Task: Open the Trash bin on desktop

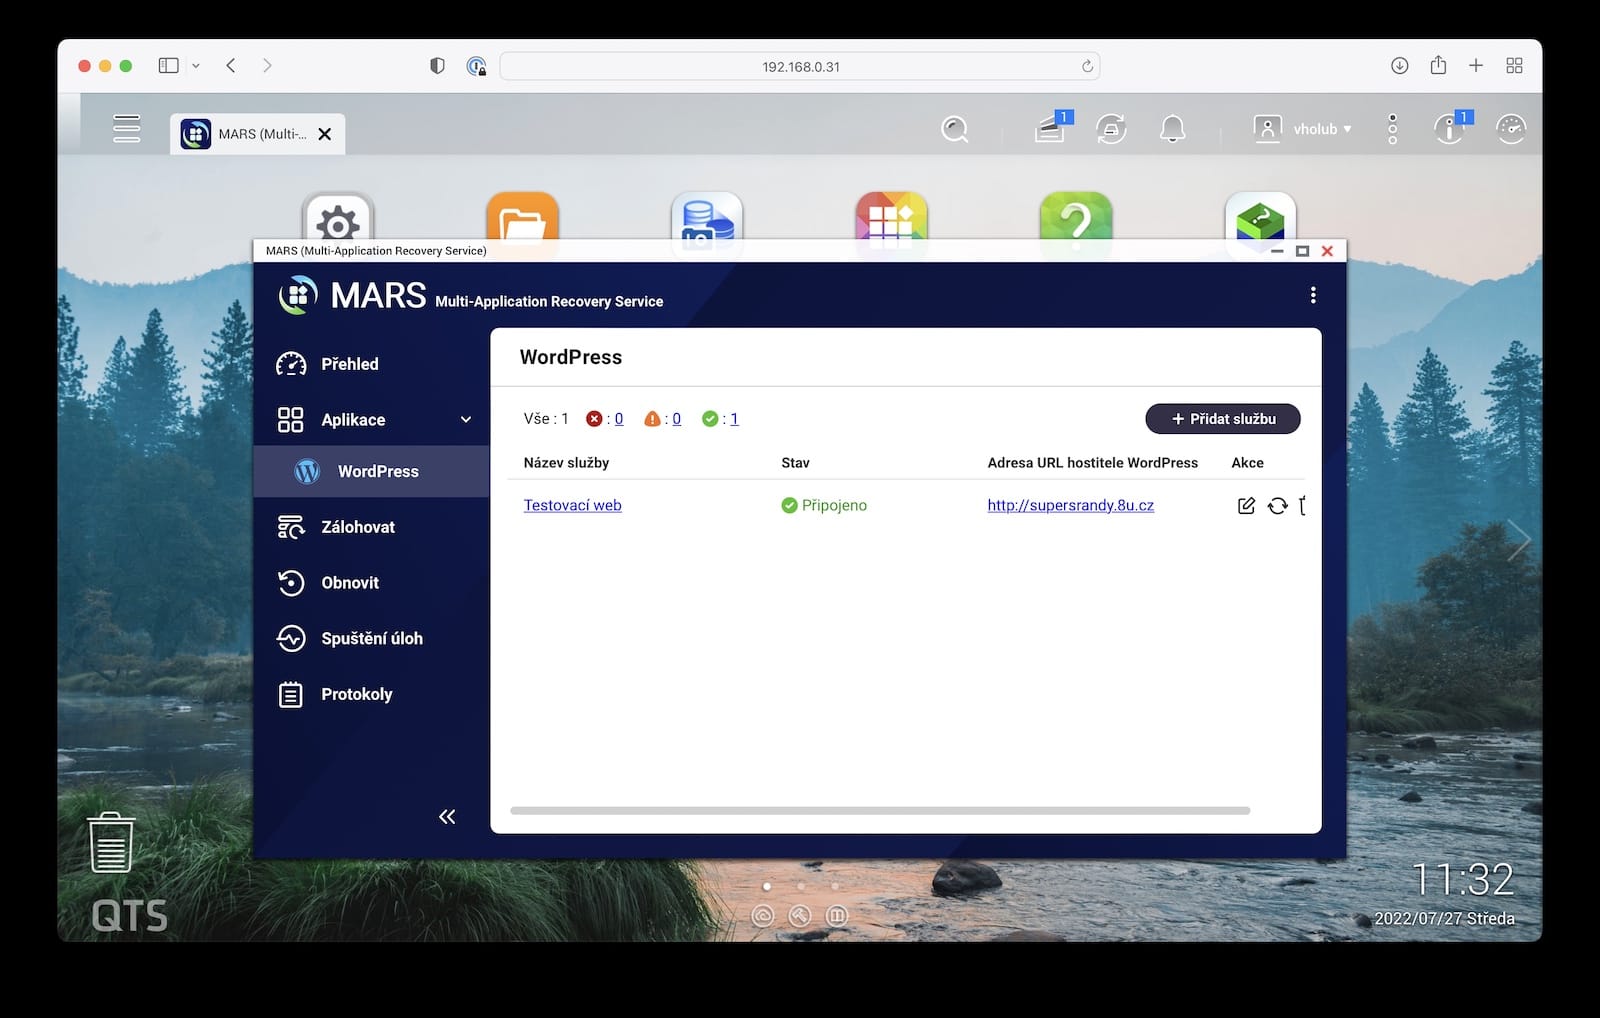Action: click(111, 842)
